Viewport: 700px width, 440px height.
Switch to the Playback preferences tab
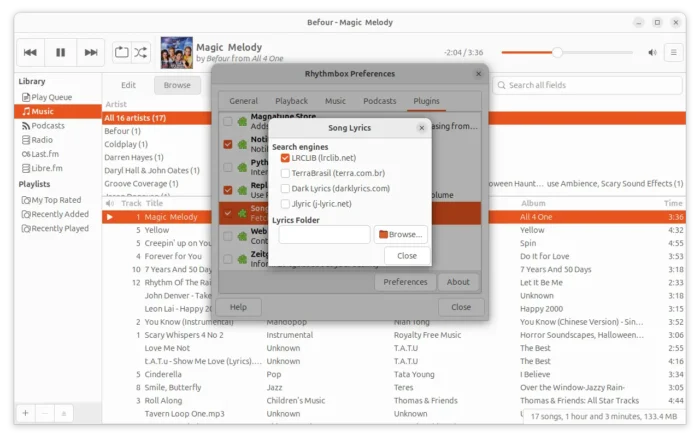292,101
